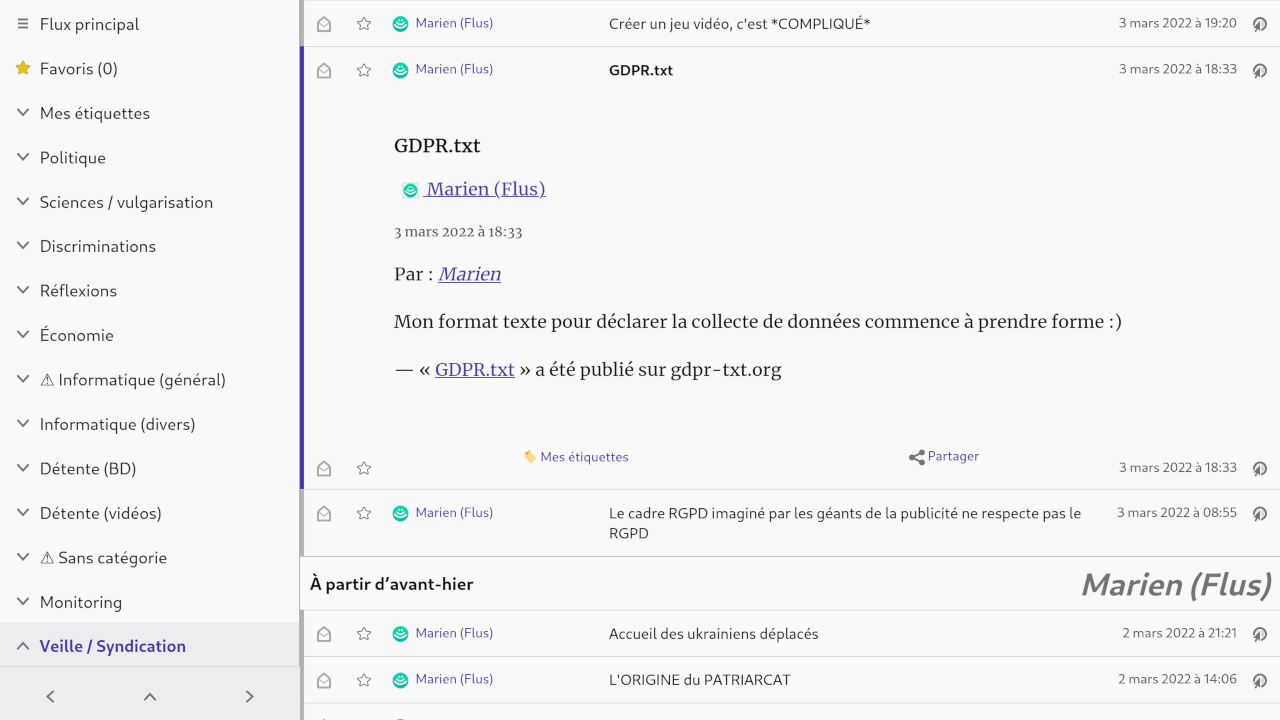
Task: Click the label icon beside Mes étiquettes
Action: click(x=530, y=457)
